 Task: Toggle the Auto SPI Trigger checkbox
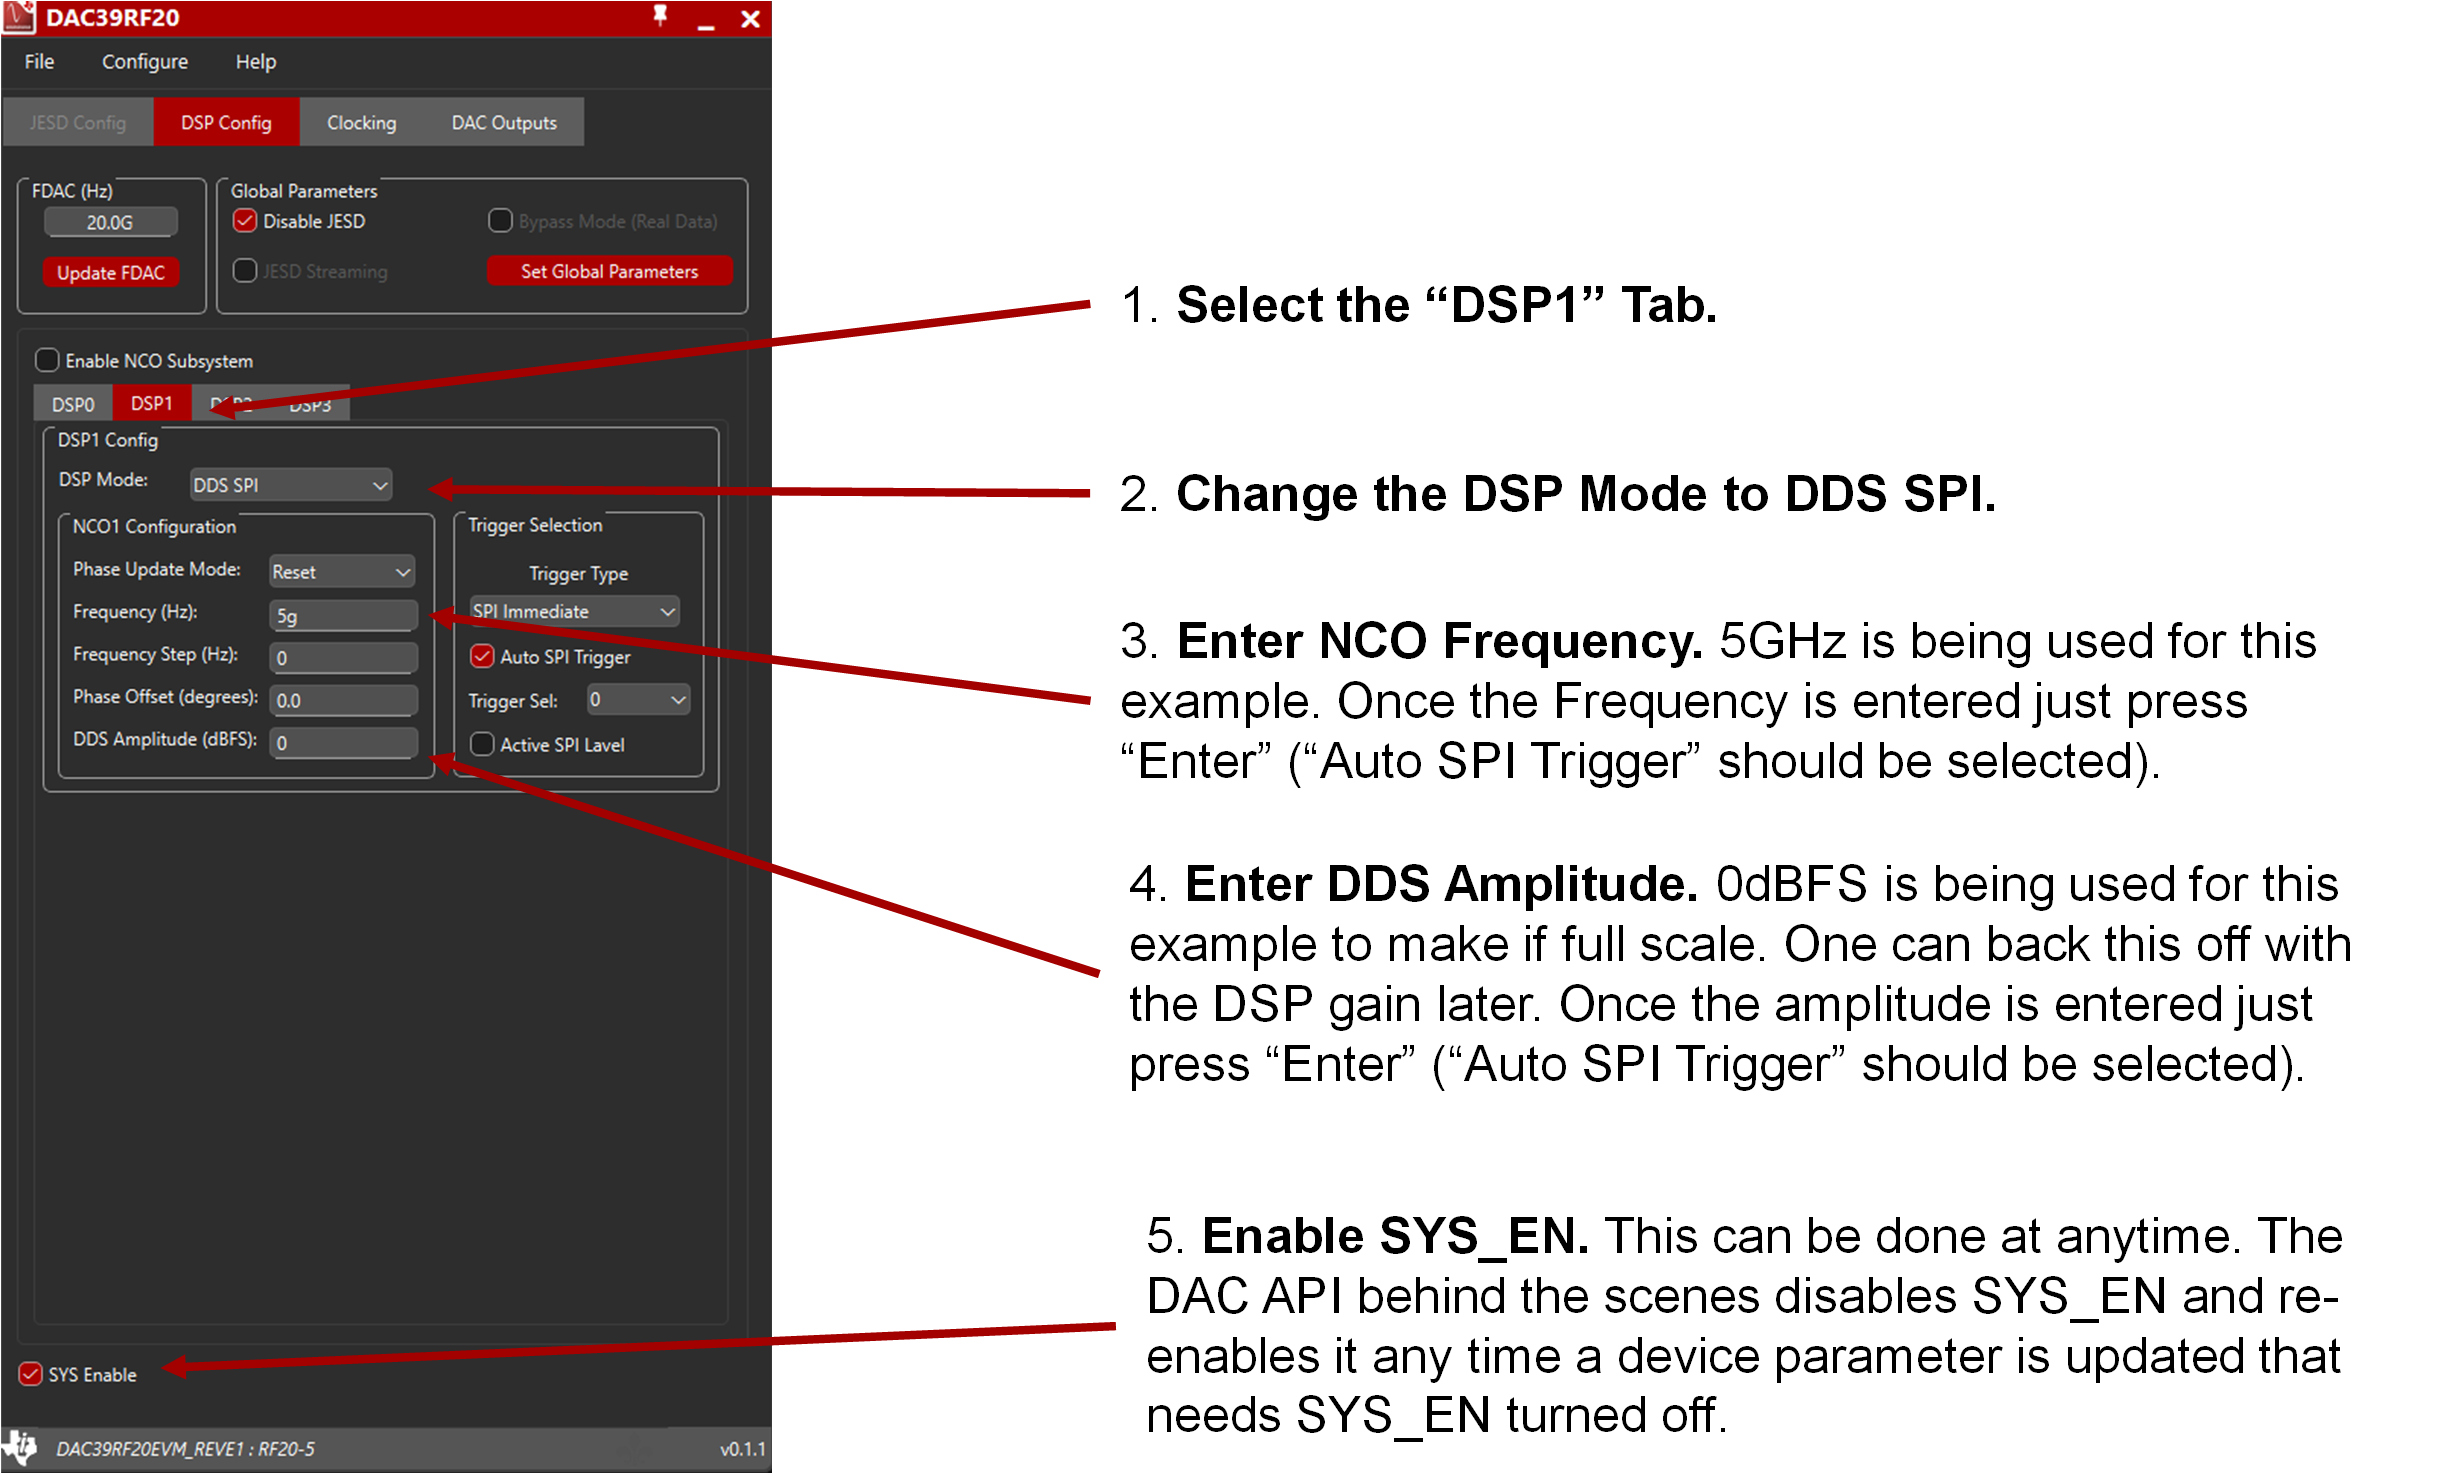[x=482, y=657]
